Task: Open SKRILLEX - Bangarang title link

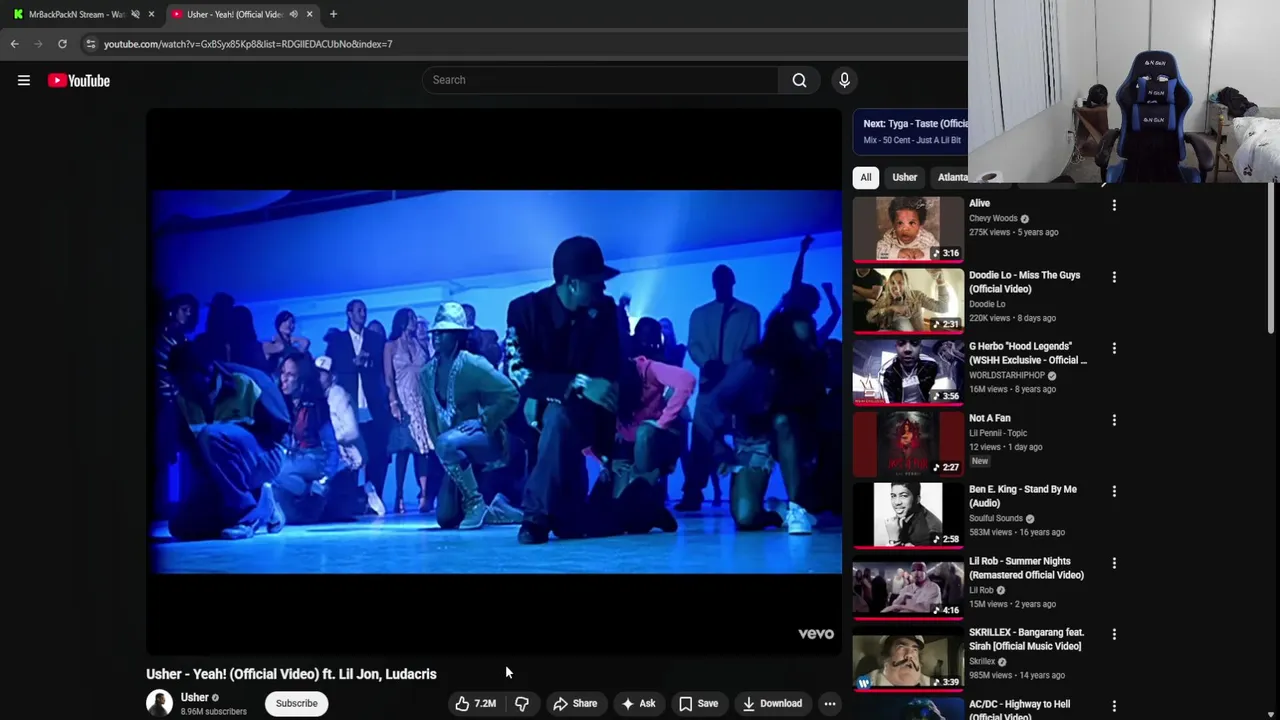Action: [1025, 639]
